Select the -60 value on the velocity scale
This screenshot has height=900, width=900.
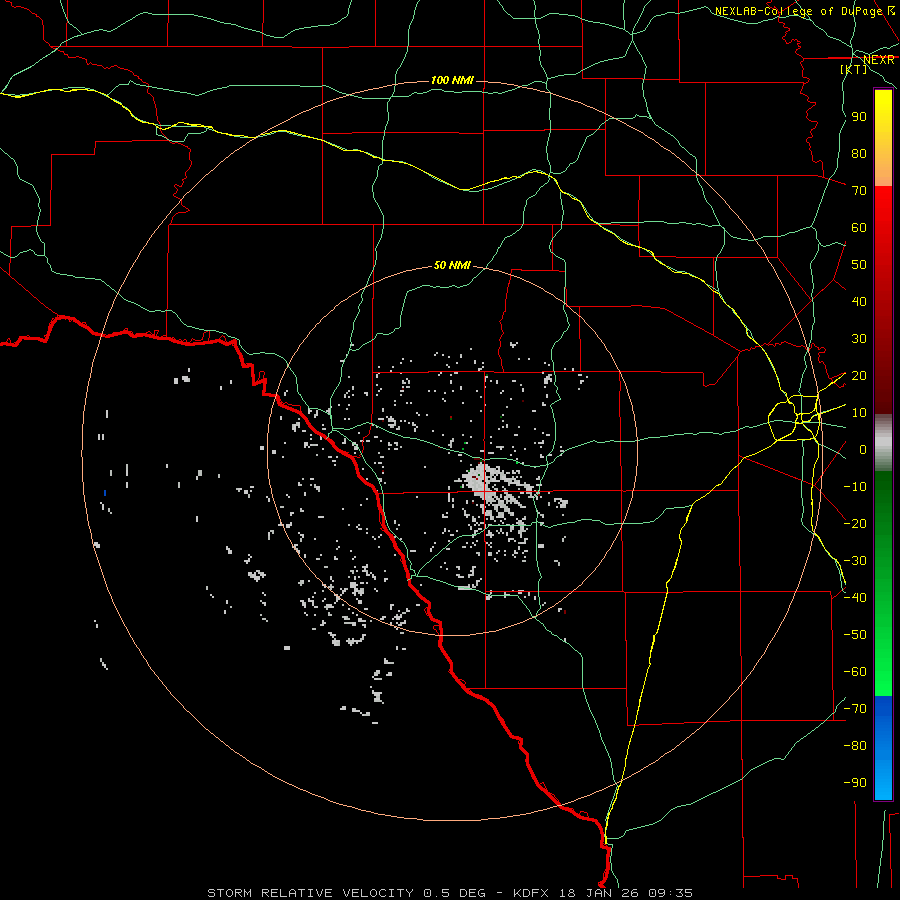click(x=855, y=672)
